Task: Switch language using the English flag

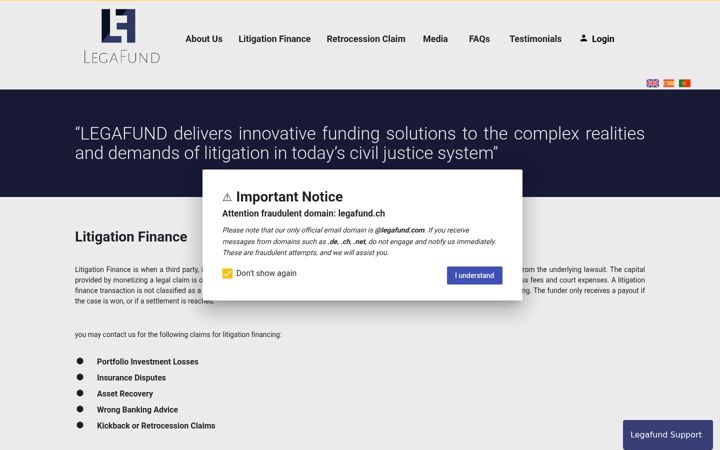Action: tap(652, 83)
